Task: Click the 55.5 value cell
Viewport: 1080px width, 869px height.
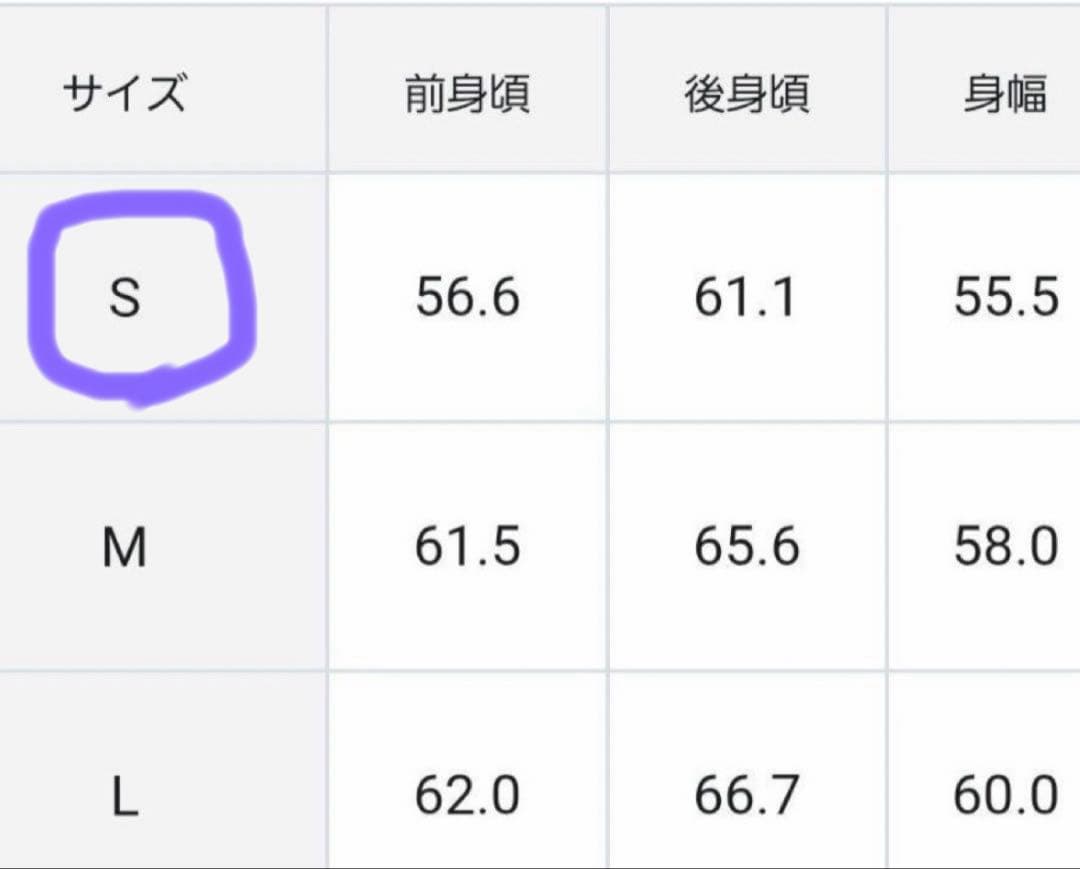Action: [1005, 298]
